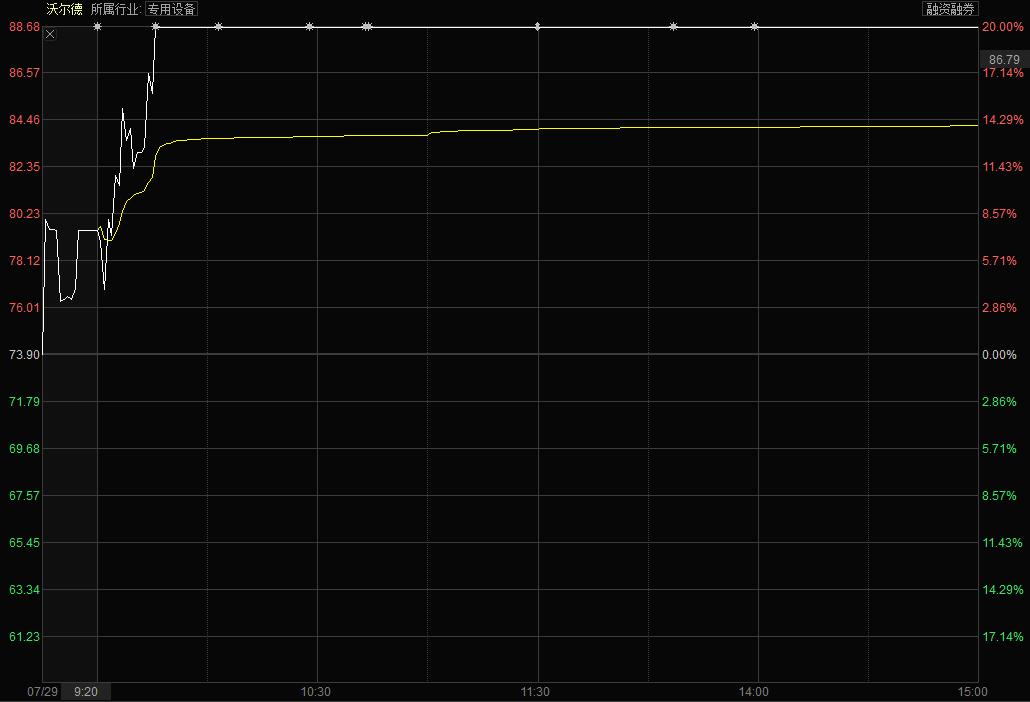1030x702 pixels.
Task: Click the 0.00% percentage label
Action: pos(999,355)
